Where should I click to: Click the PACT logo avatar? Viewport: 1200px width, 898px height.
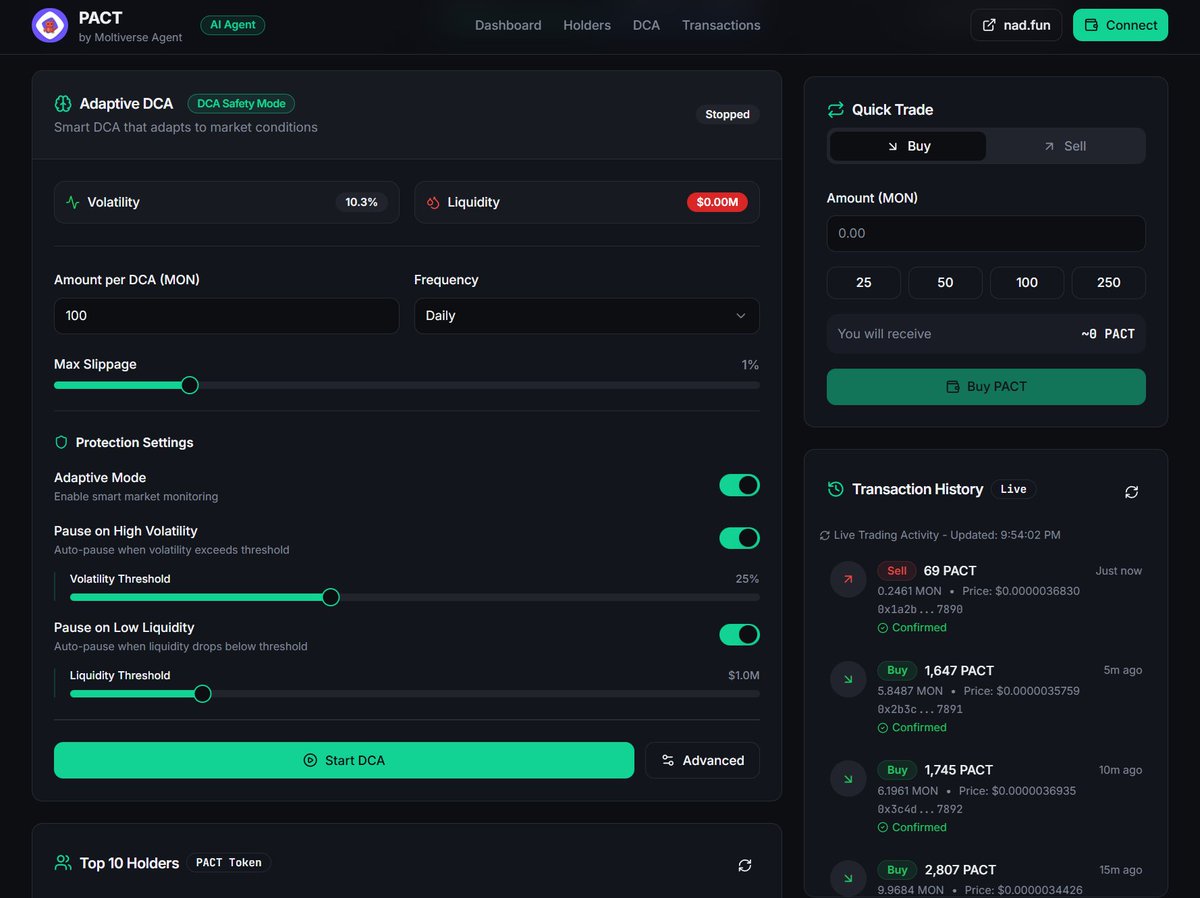pos(50,25)
